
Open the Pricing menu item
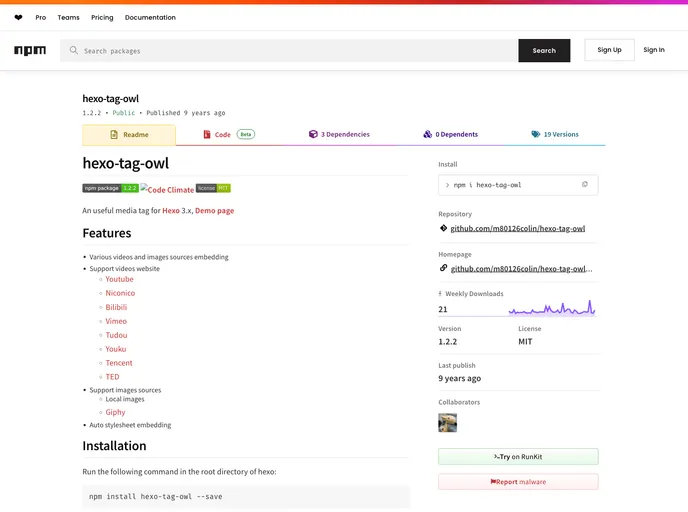(x=102, y=18)
